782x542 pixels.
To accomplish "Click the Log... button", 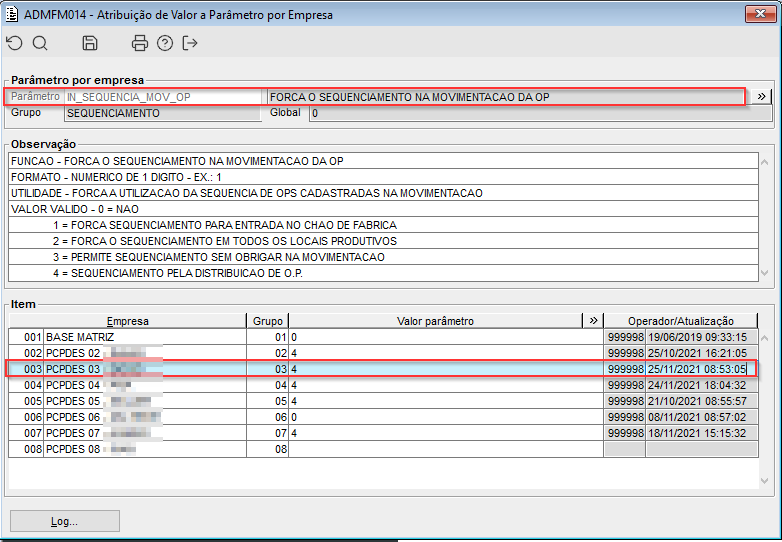I will [65, 521].
